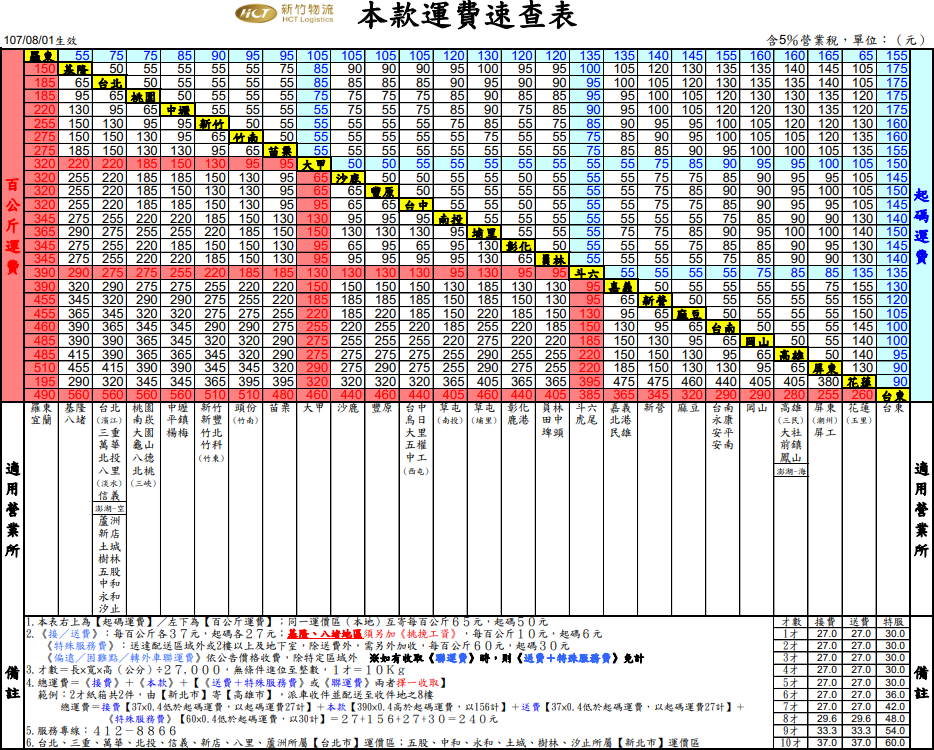
Task: Click the blue 起碼運費 side label
Action: pos(921,227)
